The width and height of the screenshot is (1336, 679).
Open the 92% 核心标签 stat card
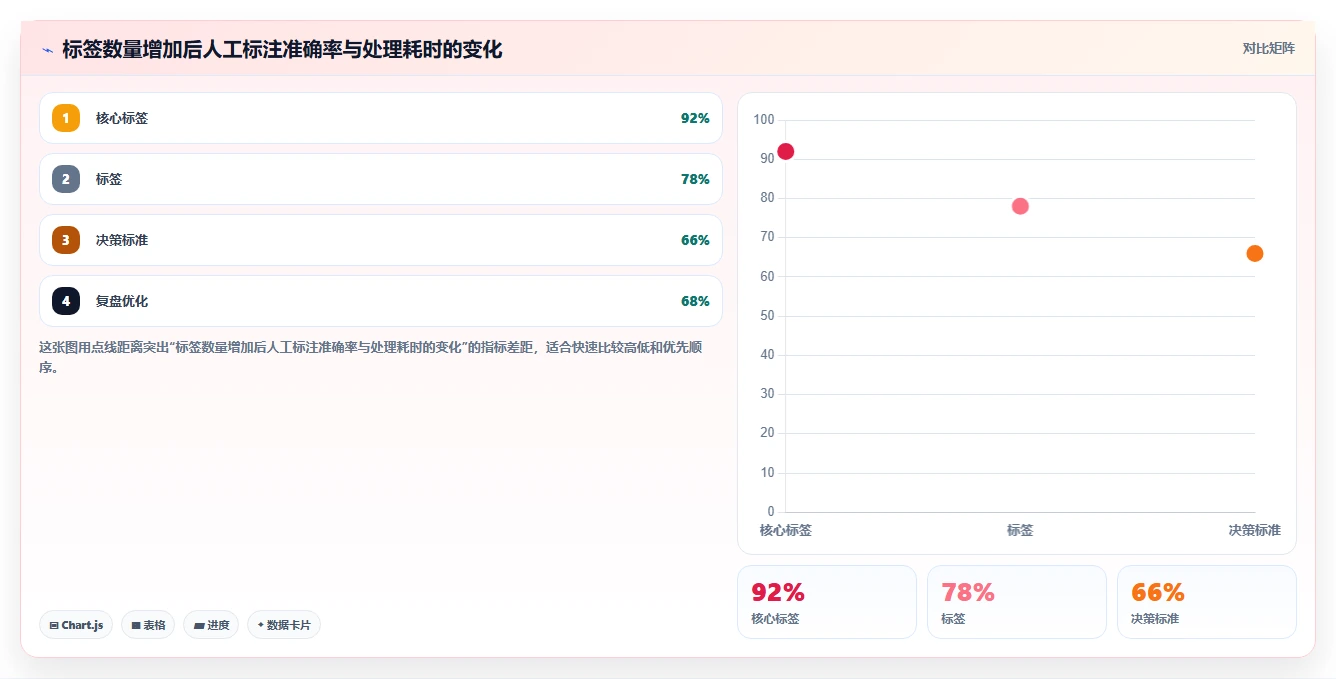pos(827,602)
